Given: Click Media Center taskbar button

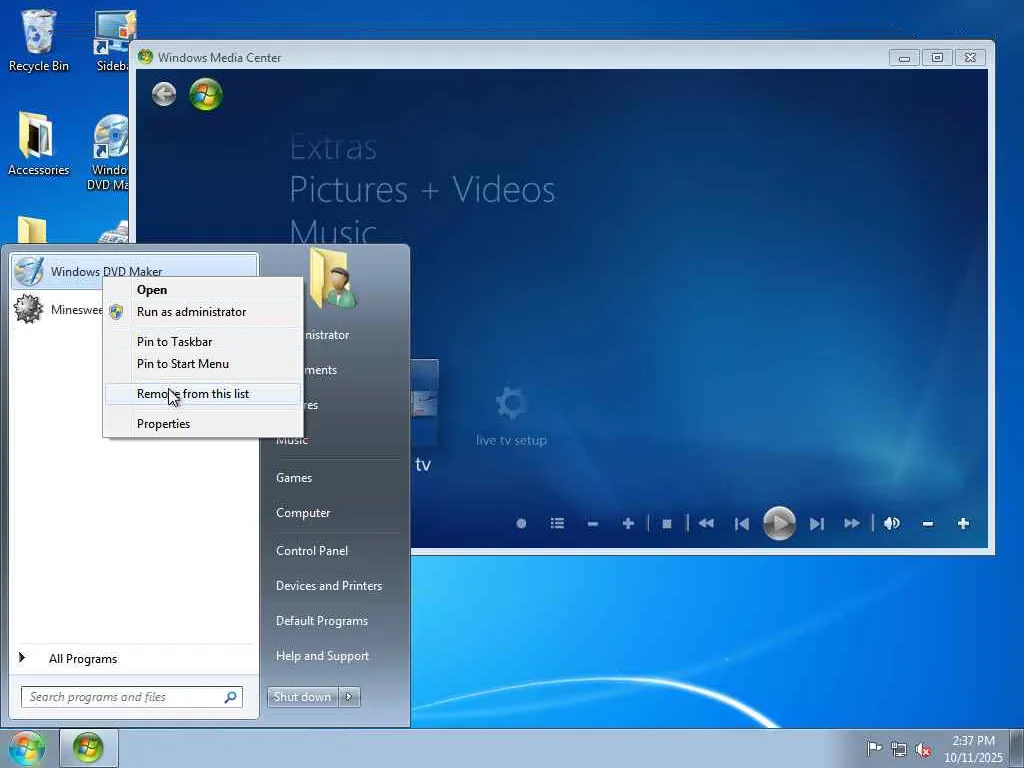Looking at the screenshot, I should tap(88, 748).
